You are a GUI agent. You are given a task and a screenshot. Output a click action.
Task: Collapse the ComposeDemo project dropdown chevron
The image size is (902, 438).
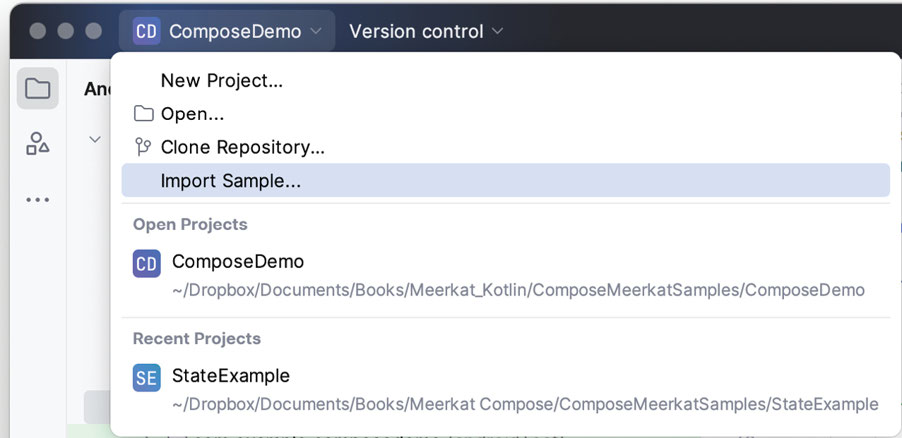click(316, 31)
